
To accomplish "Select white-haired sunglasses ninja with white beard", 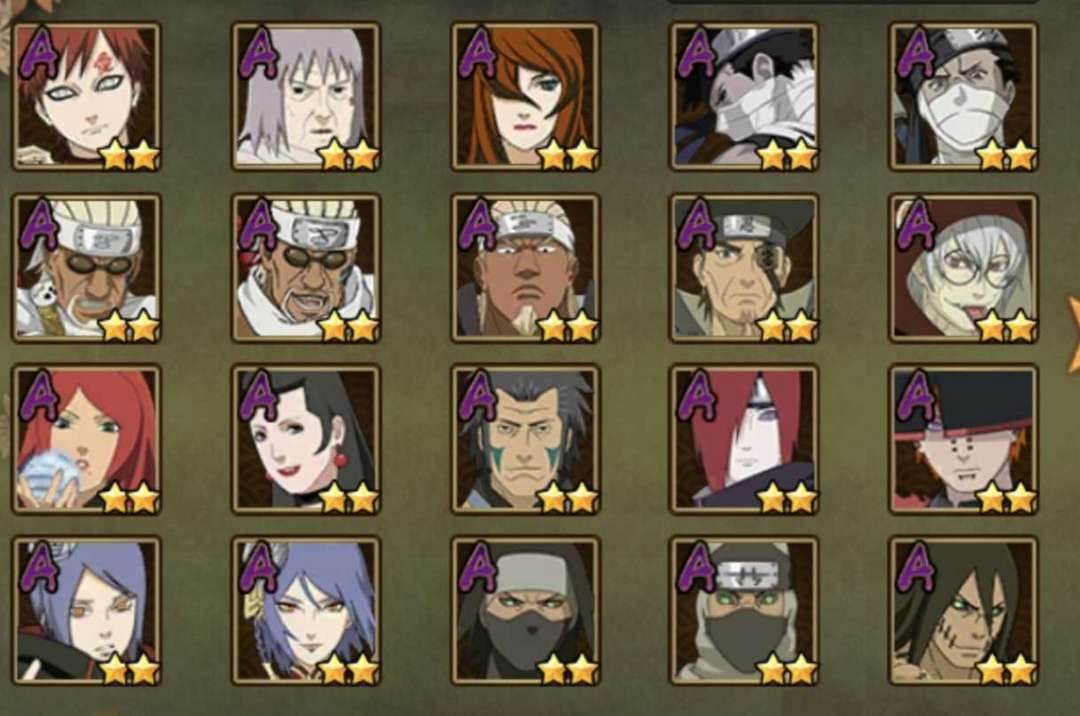I will [87, 268].
